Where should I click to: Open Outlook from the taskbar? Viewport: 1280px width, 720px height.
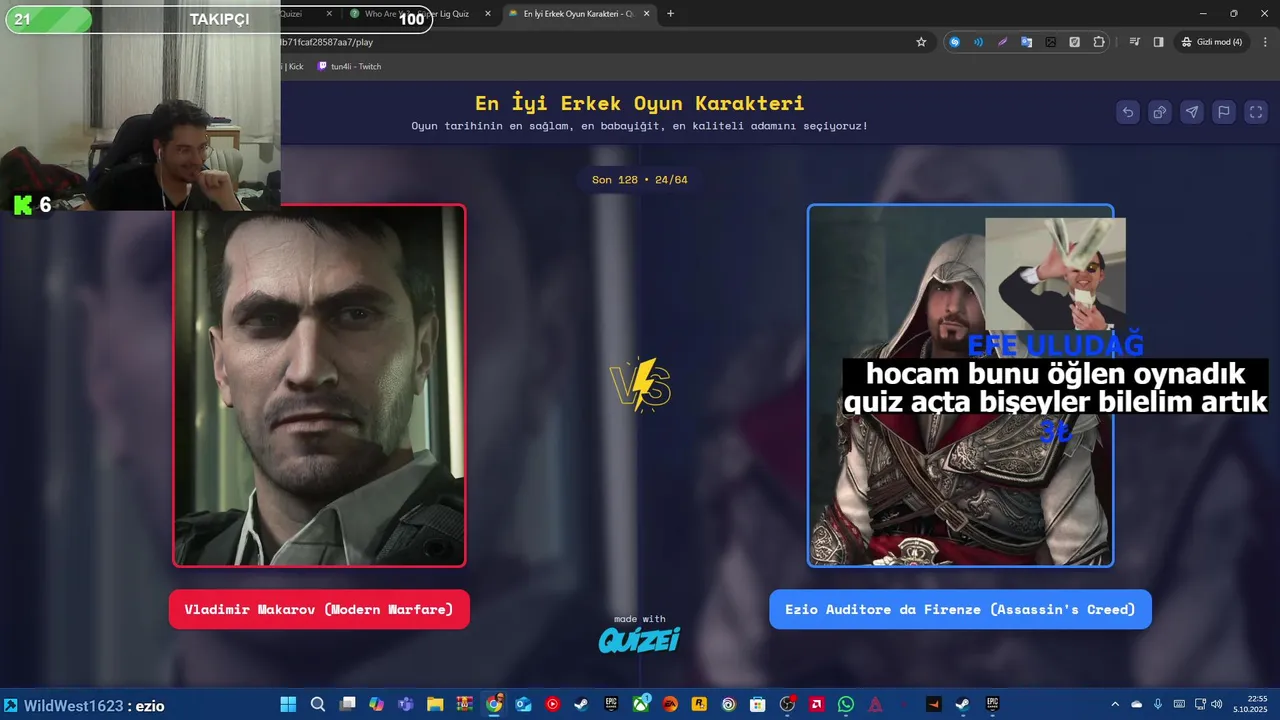click(523, 704)
